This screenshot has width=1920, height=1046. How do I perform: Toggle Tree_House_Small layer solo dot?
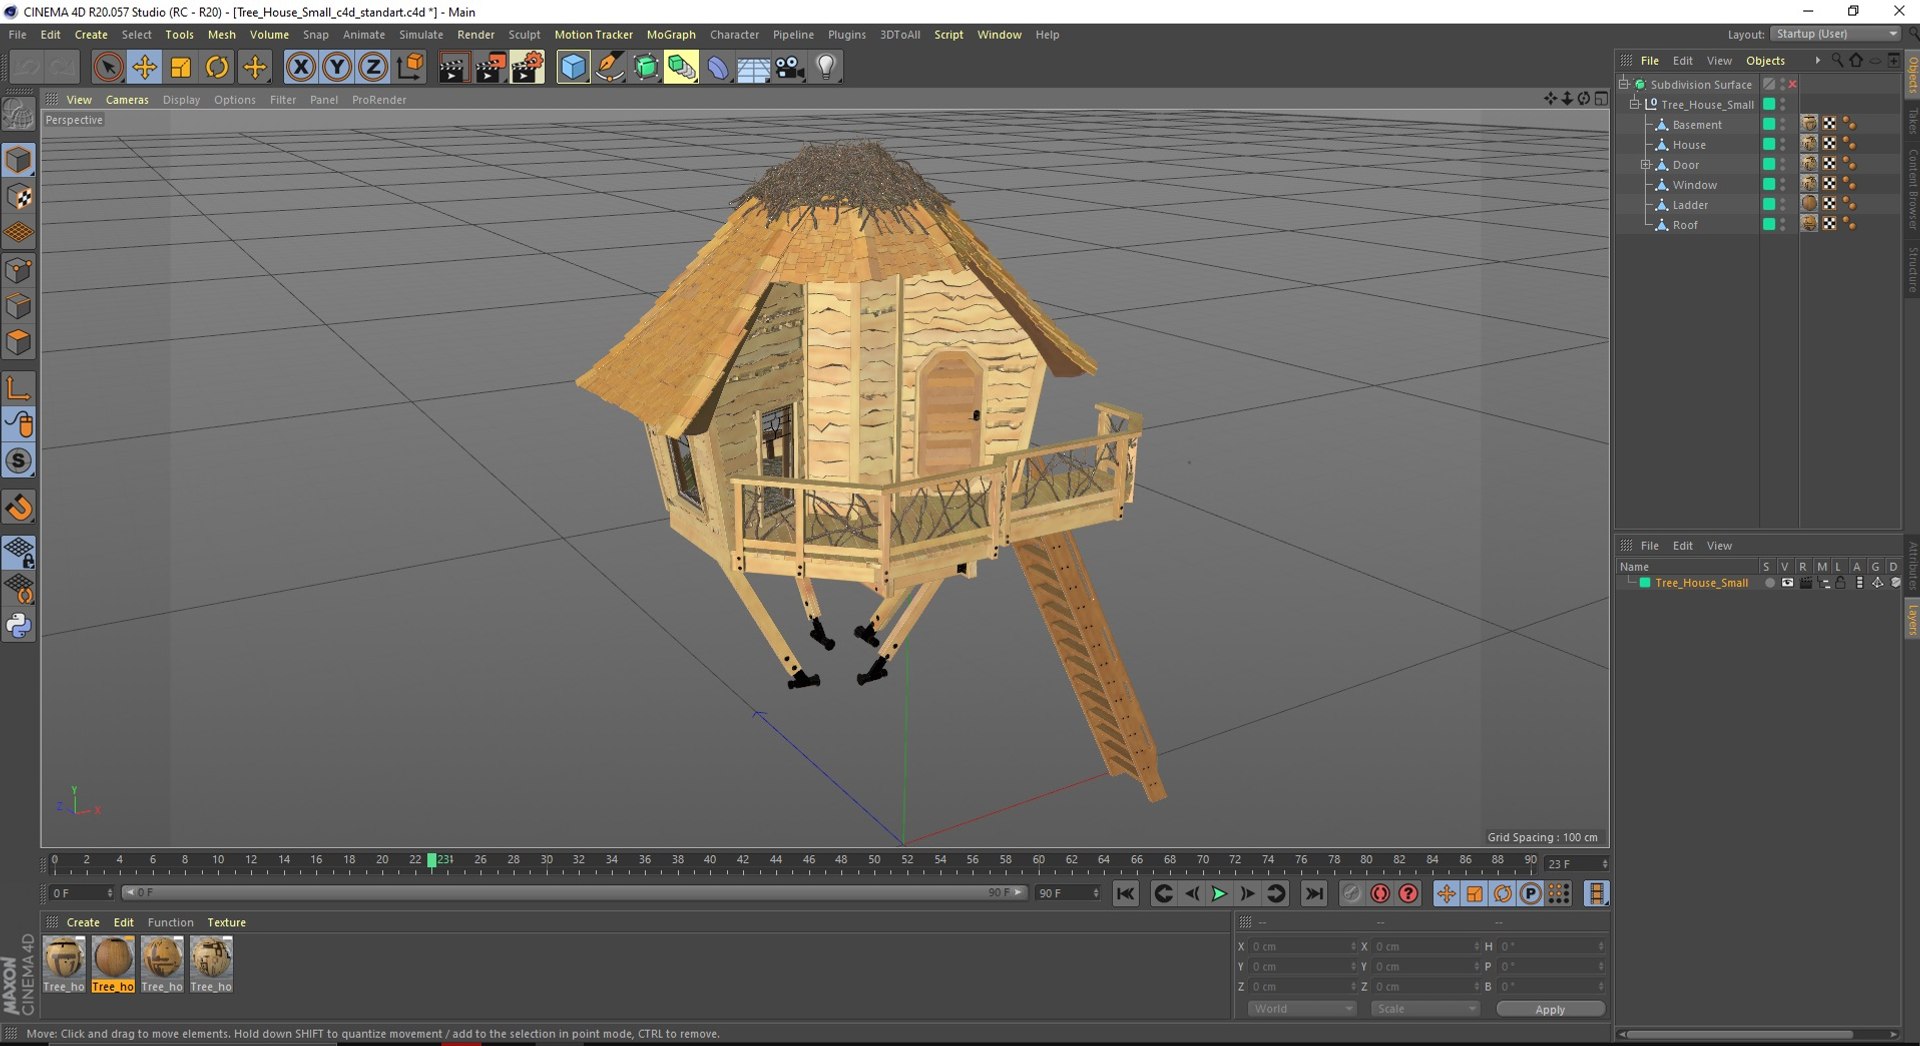pos(1769,583)
